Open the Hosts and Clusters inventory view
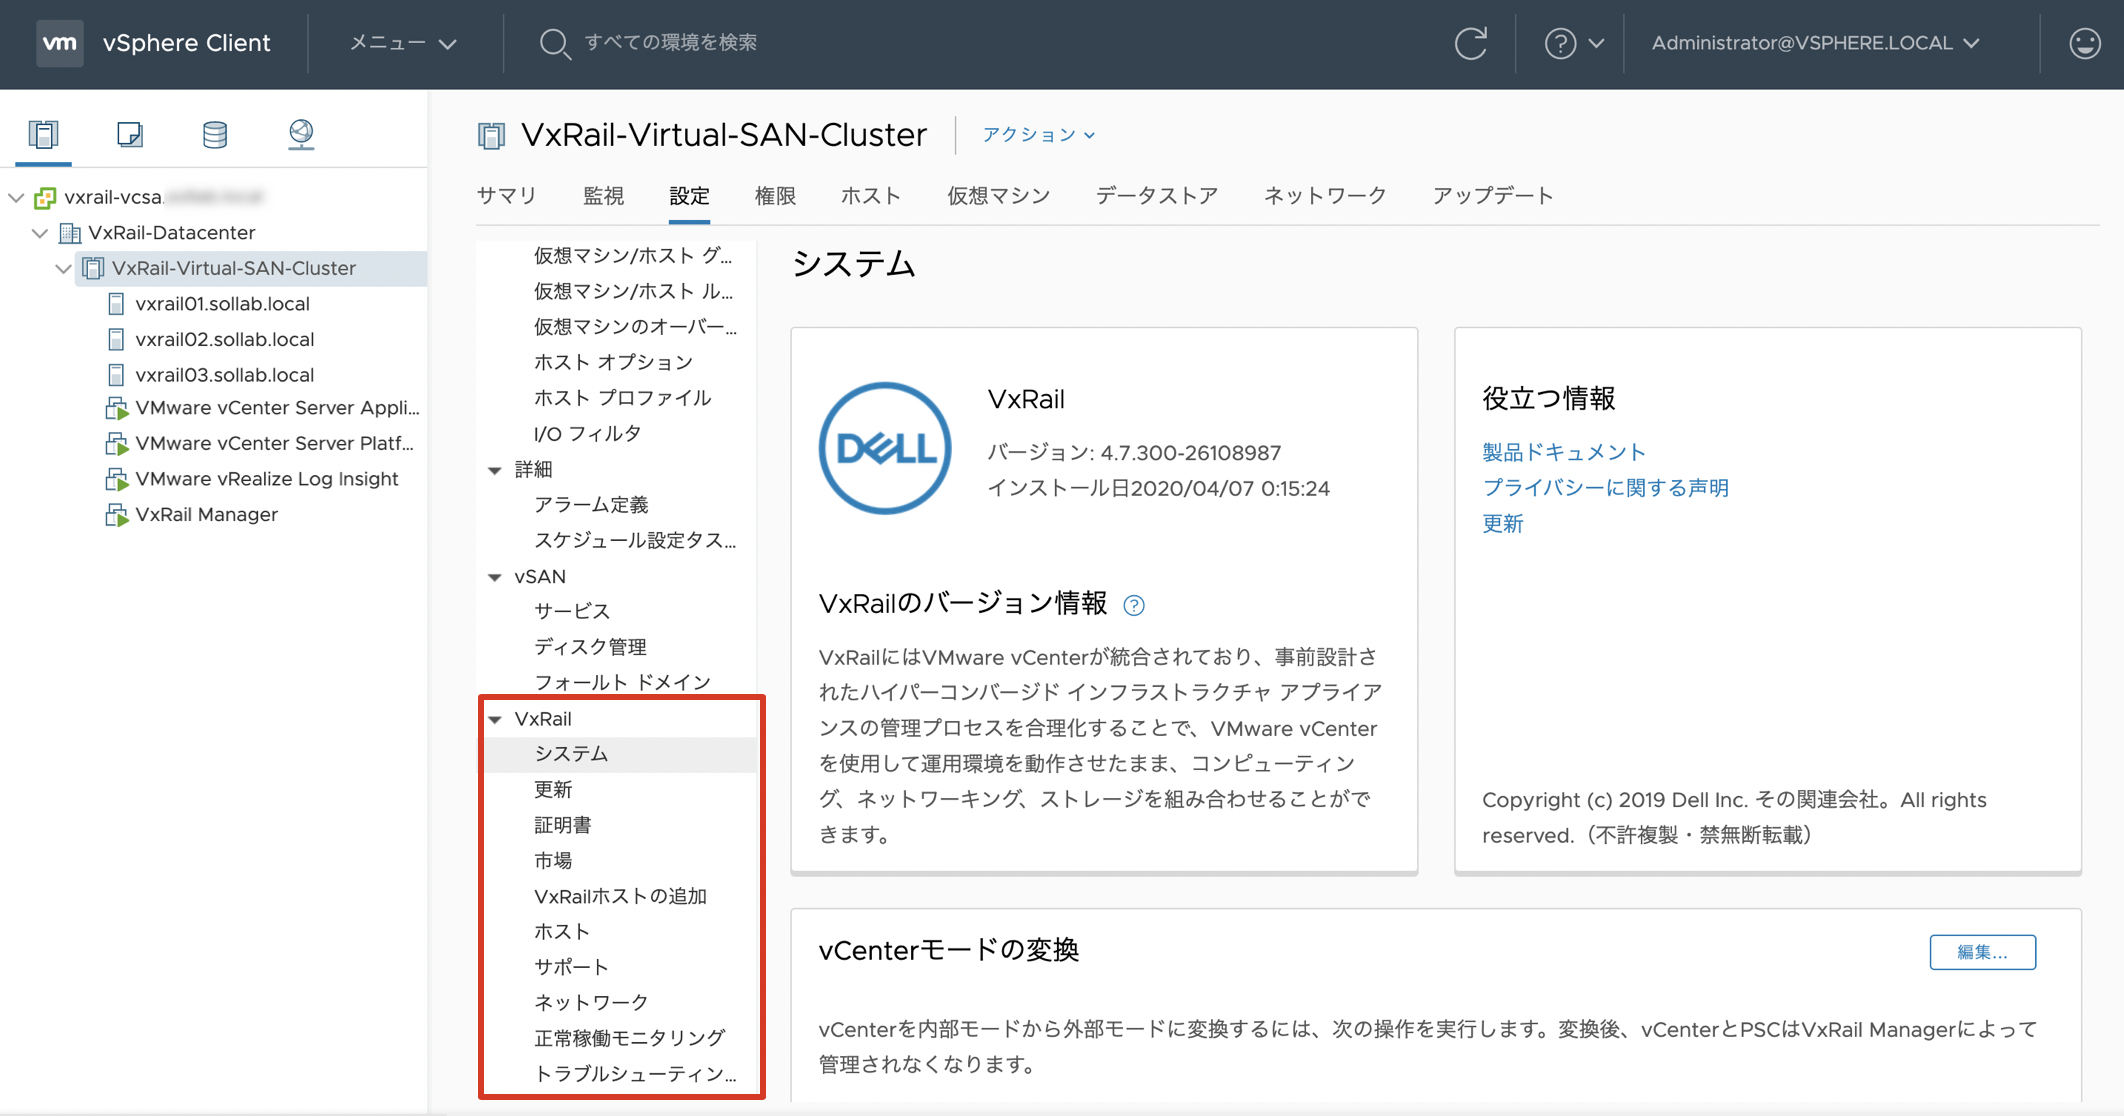This screenshot has width=2124, height=1116. tap(44, 134)
